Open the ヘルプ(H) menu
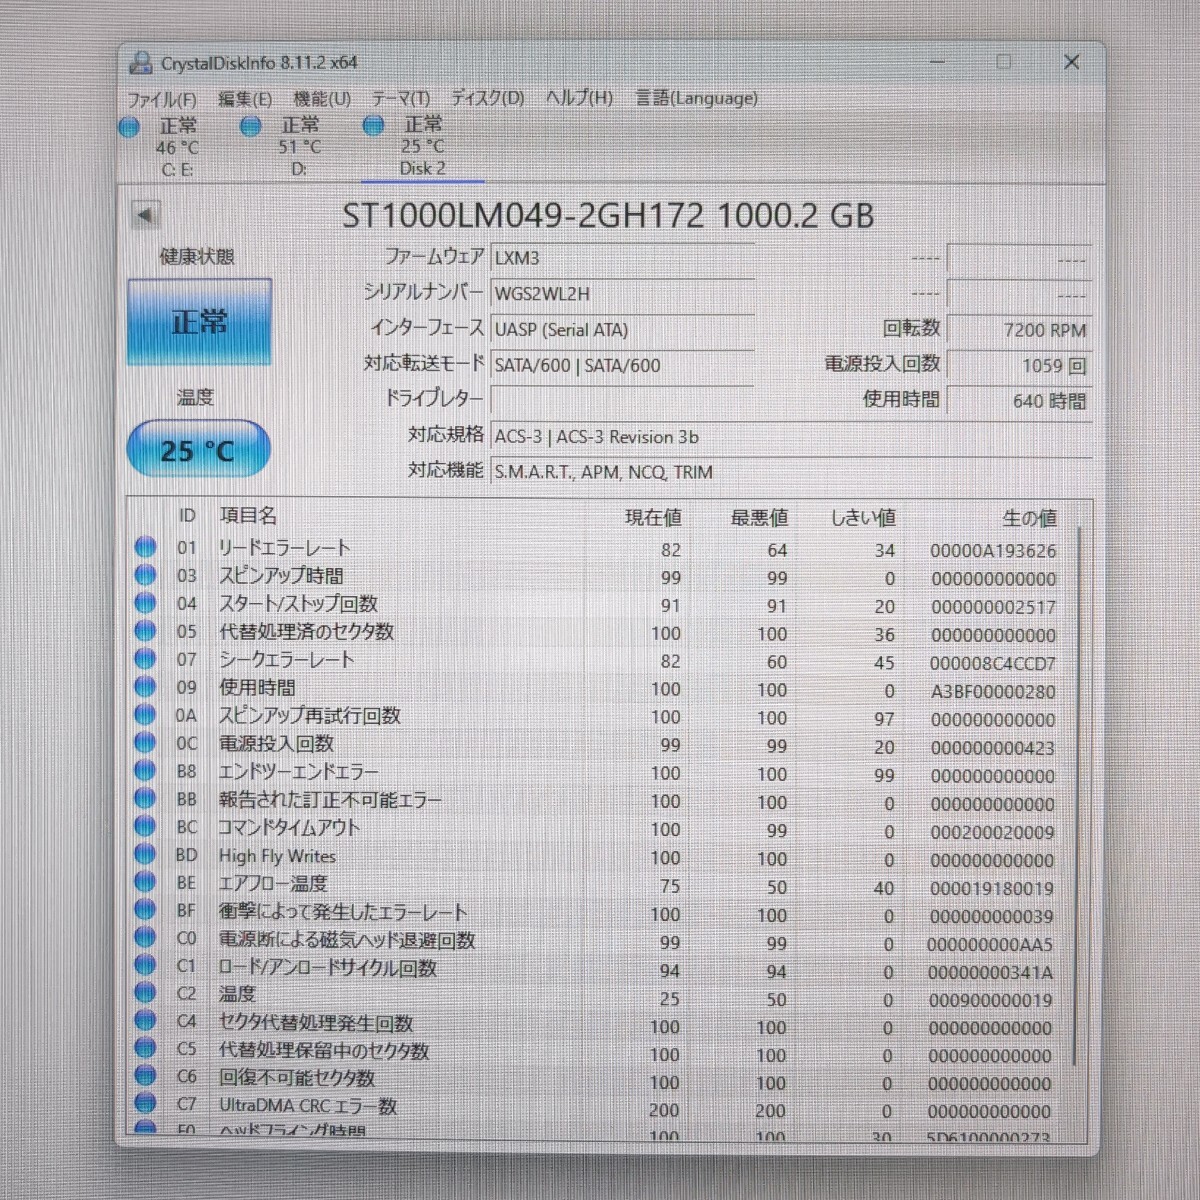1200x1200 pixels. click(579, 98)
